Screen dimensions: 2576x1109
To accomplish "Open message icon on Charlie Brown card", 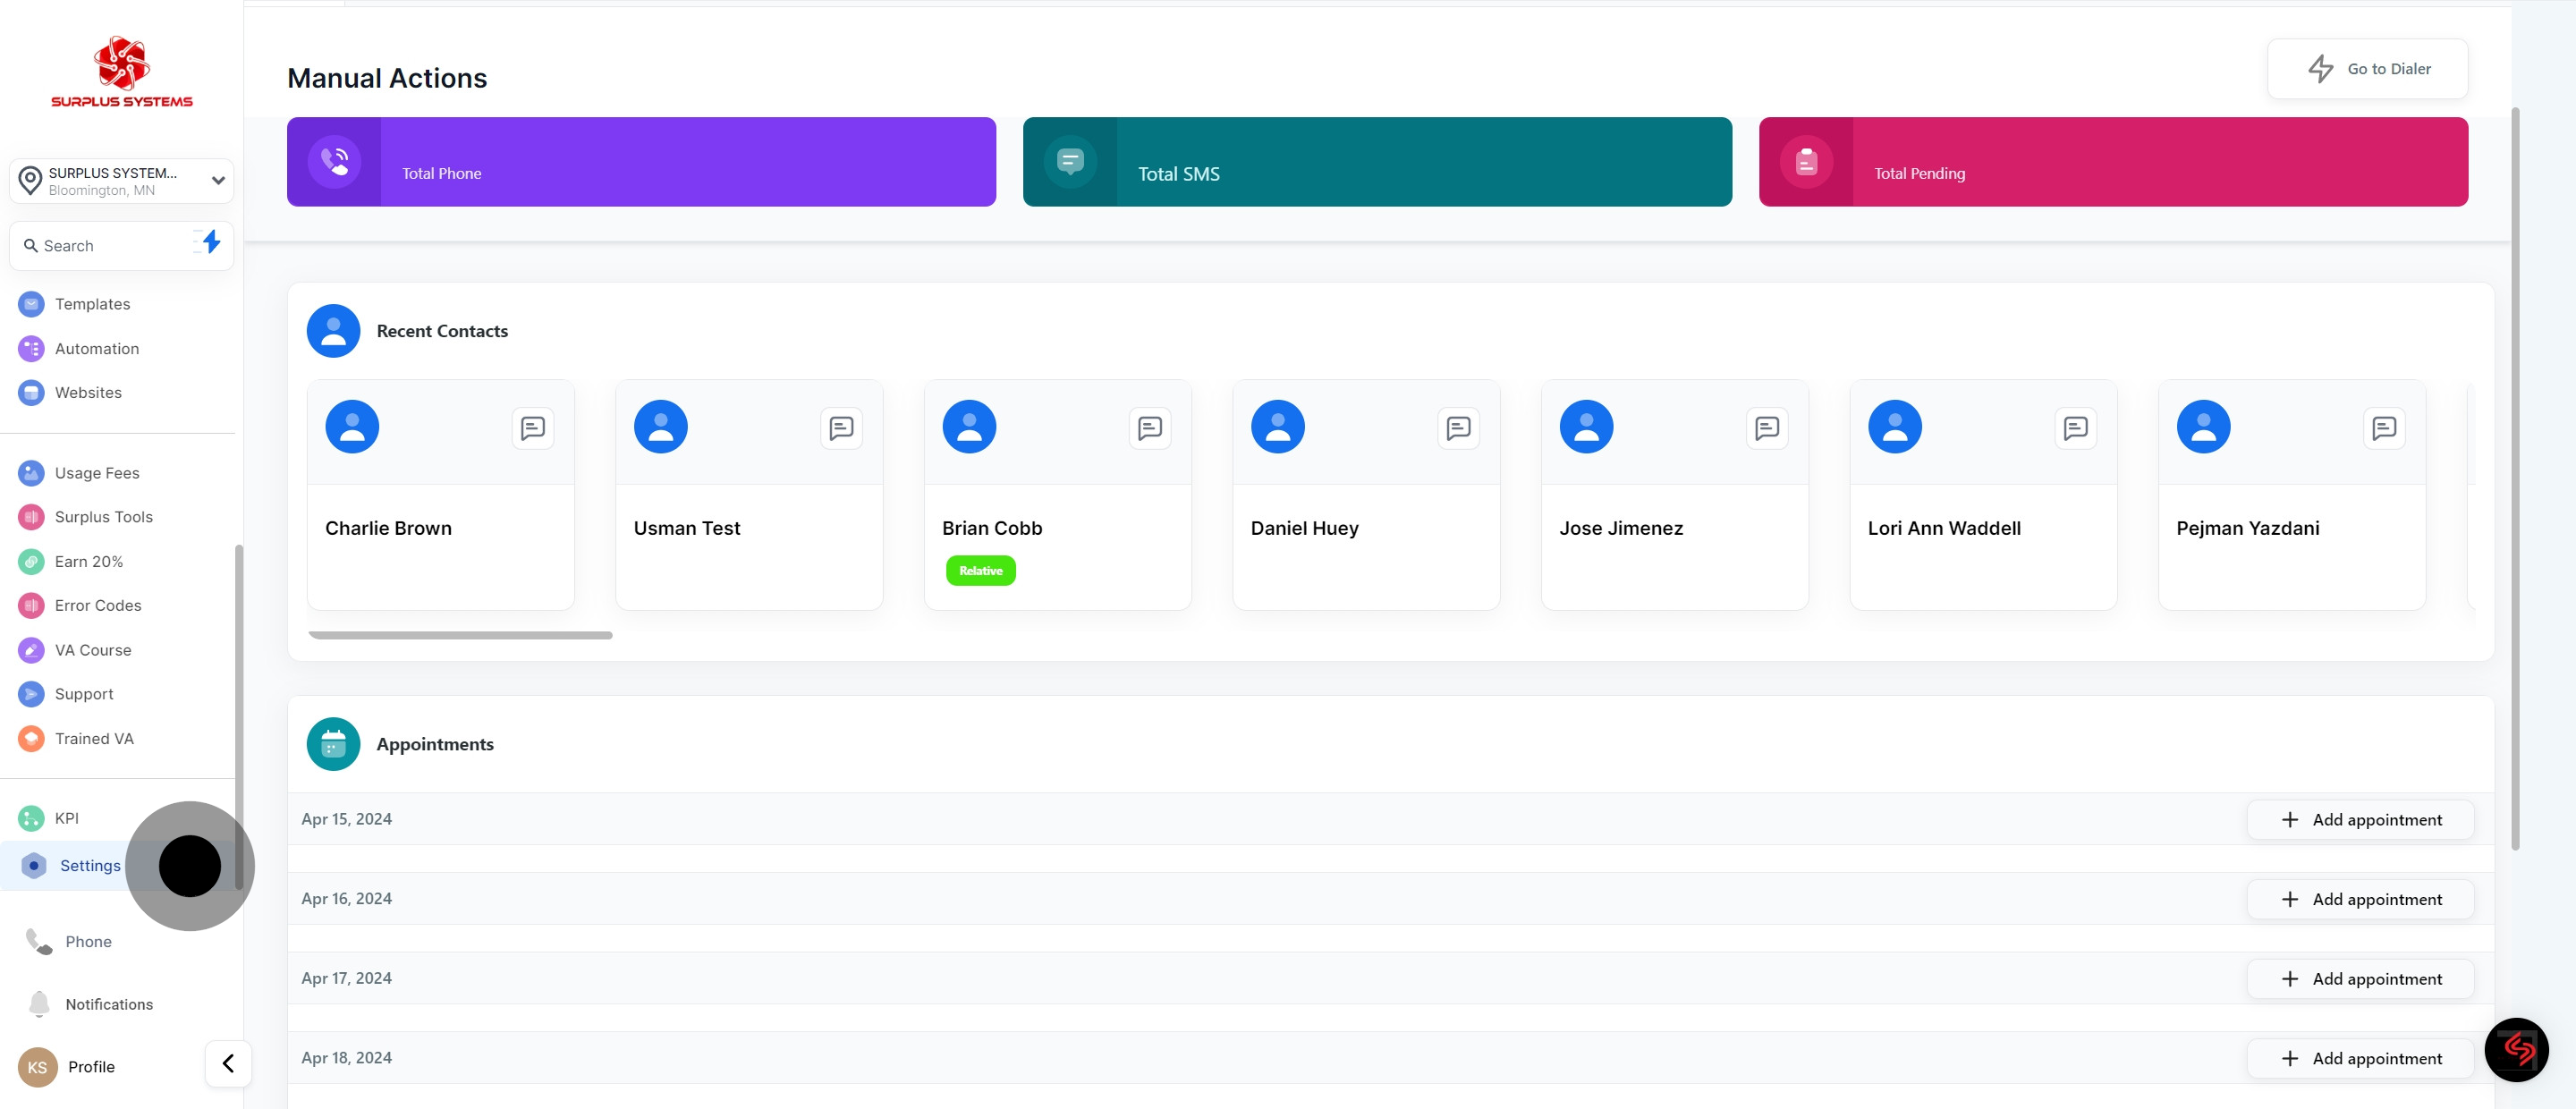I will [533, 428].
